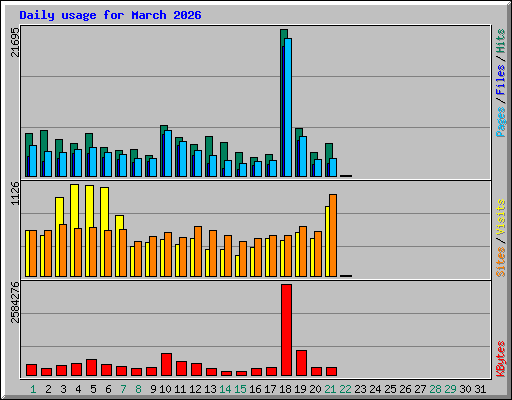
Task: Select the red KBytes bar for day 5
Action: pos(91,367)
